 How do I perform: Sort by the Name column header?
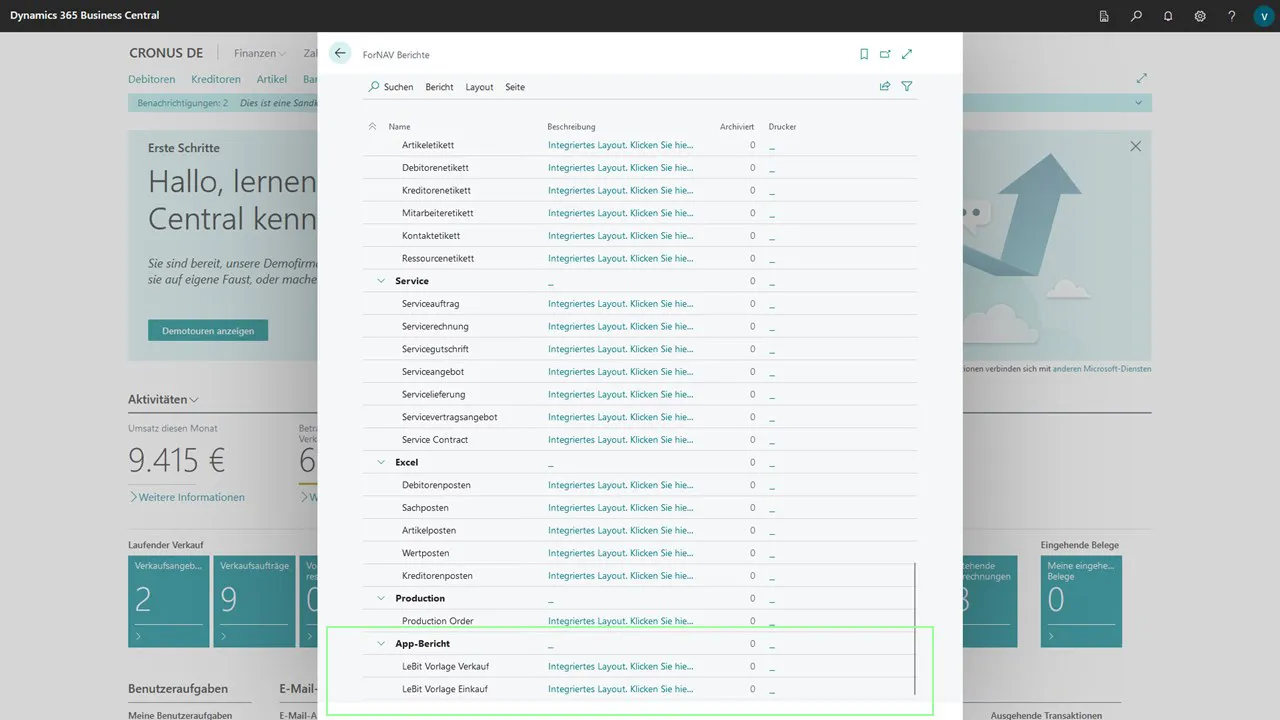pyautogui.click(x=399, y=127)
